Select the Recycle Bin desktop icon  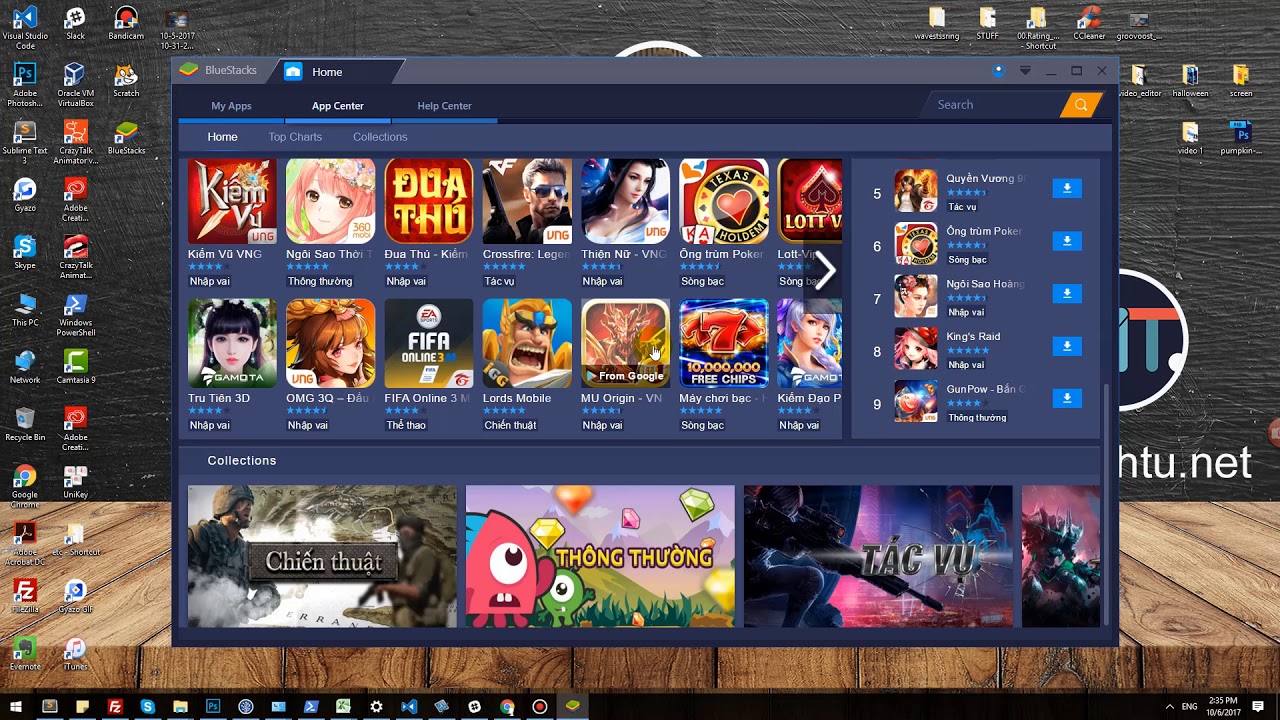(x=25, y=424)
